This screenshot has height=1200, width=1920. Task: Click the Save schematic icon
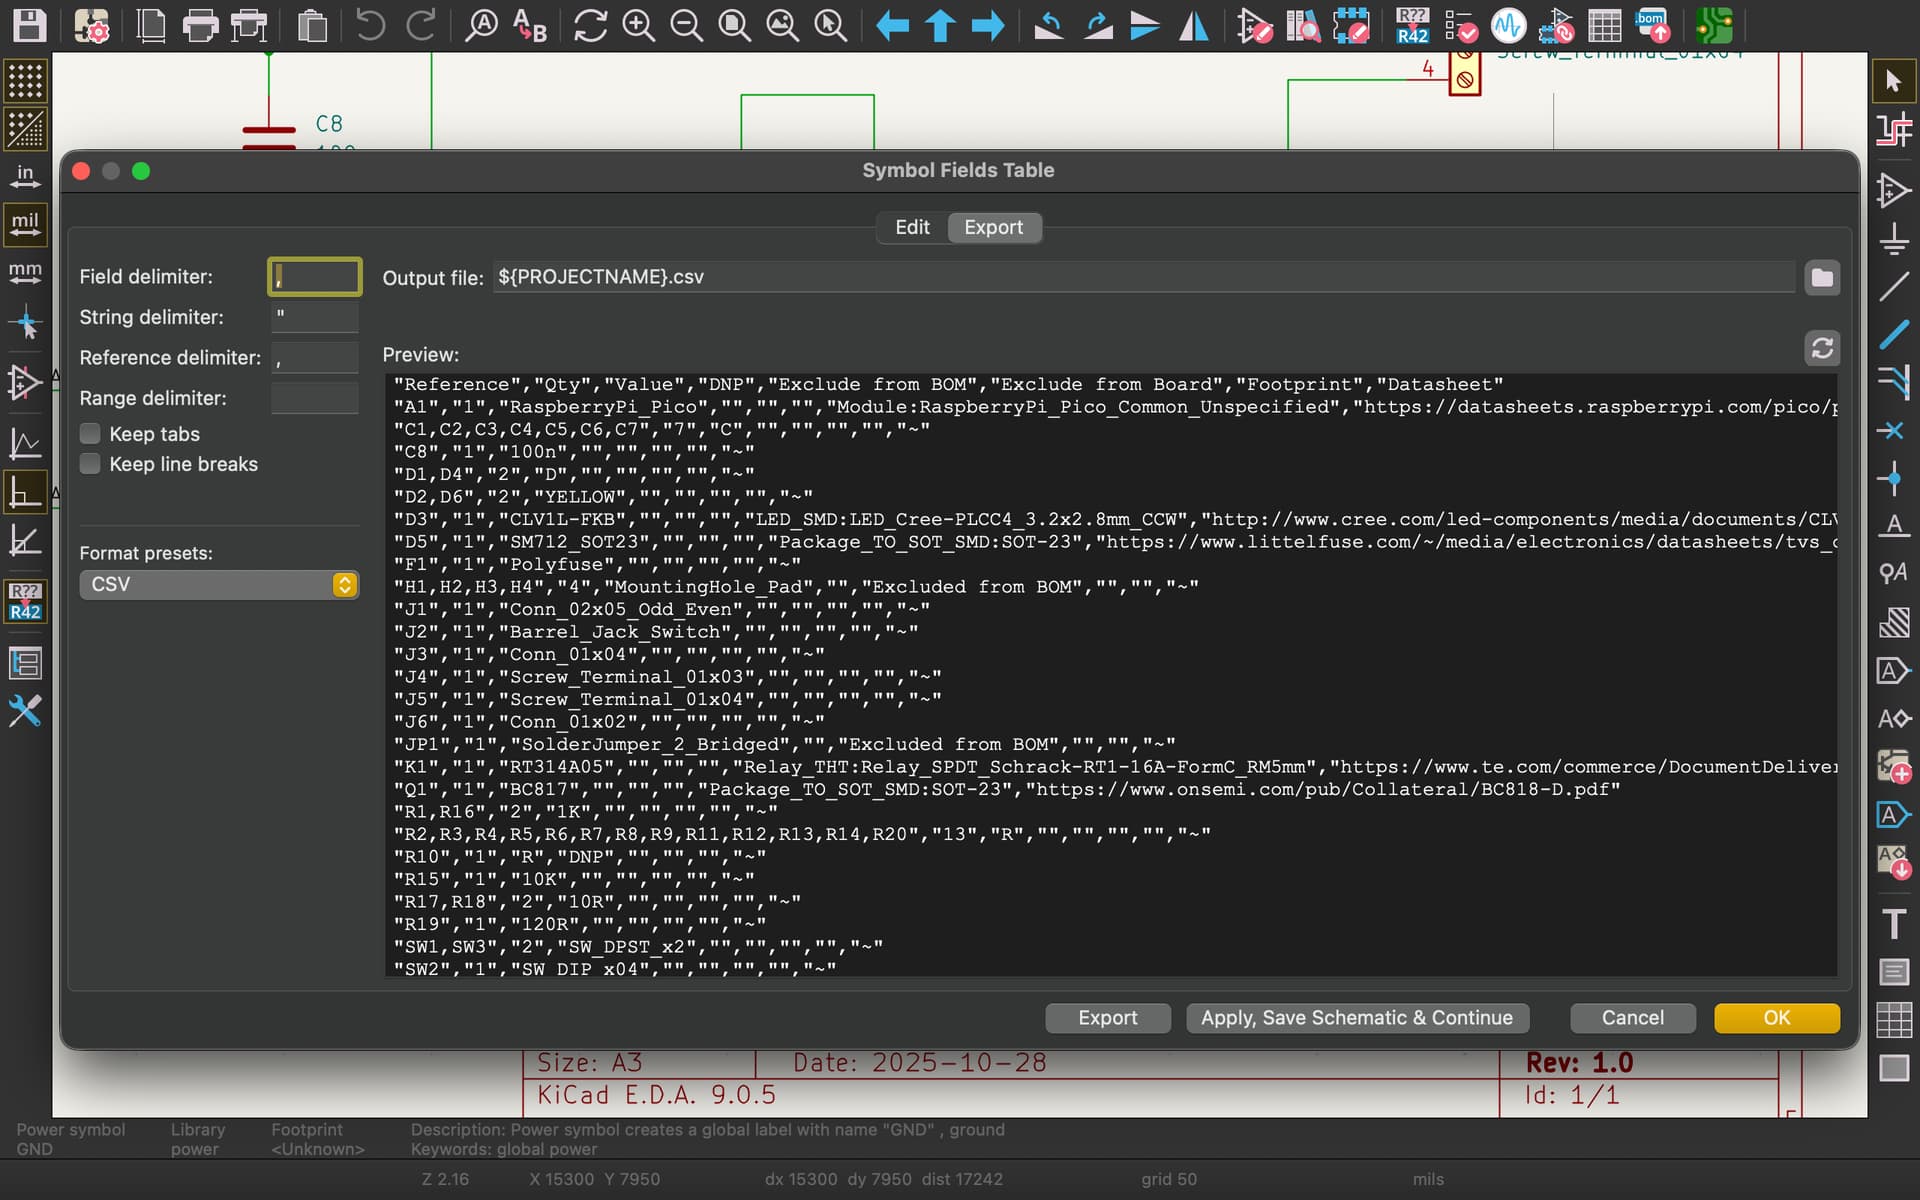tap(29, 25)
